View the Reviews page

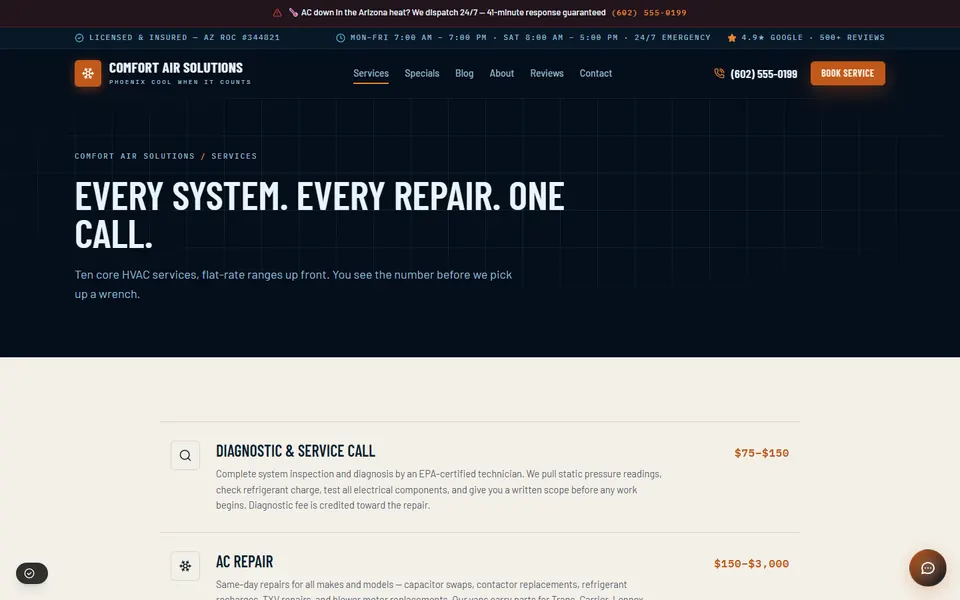pyautogui.click(x=547, y=73)
